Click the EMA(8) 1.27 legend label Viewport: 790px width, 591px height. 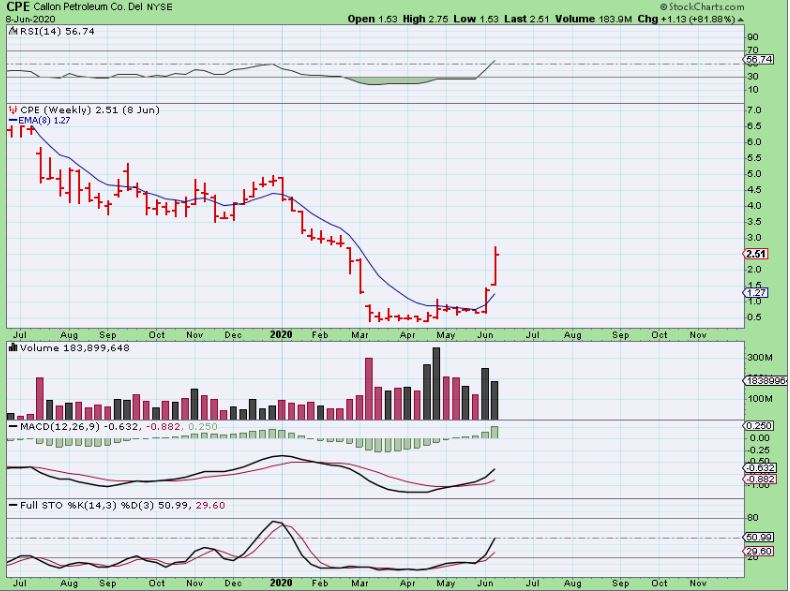pos(40,120)
